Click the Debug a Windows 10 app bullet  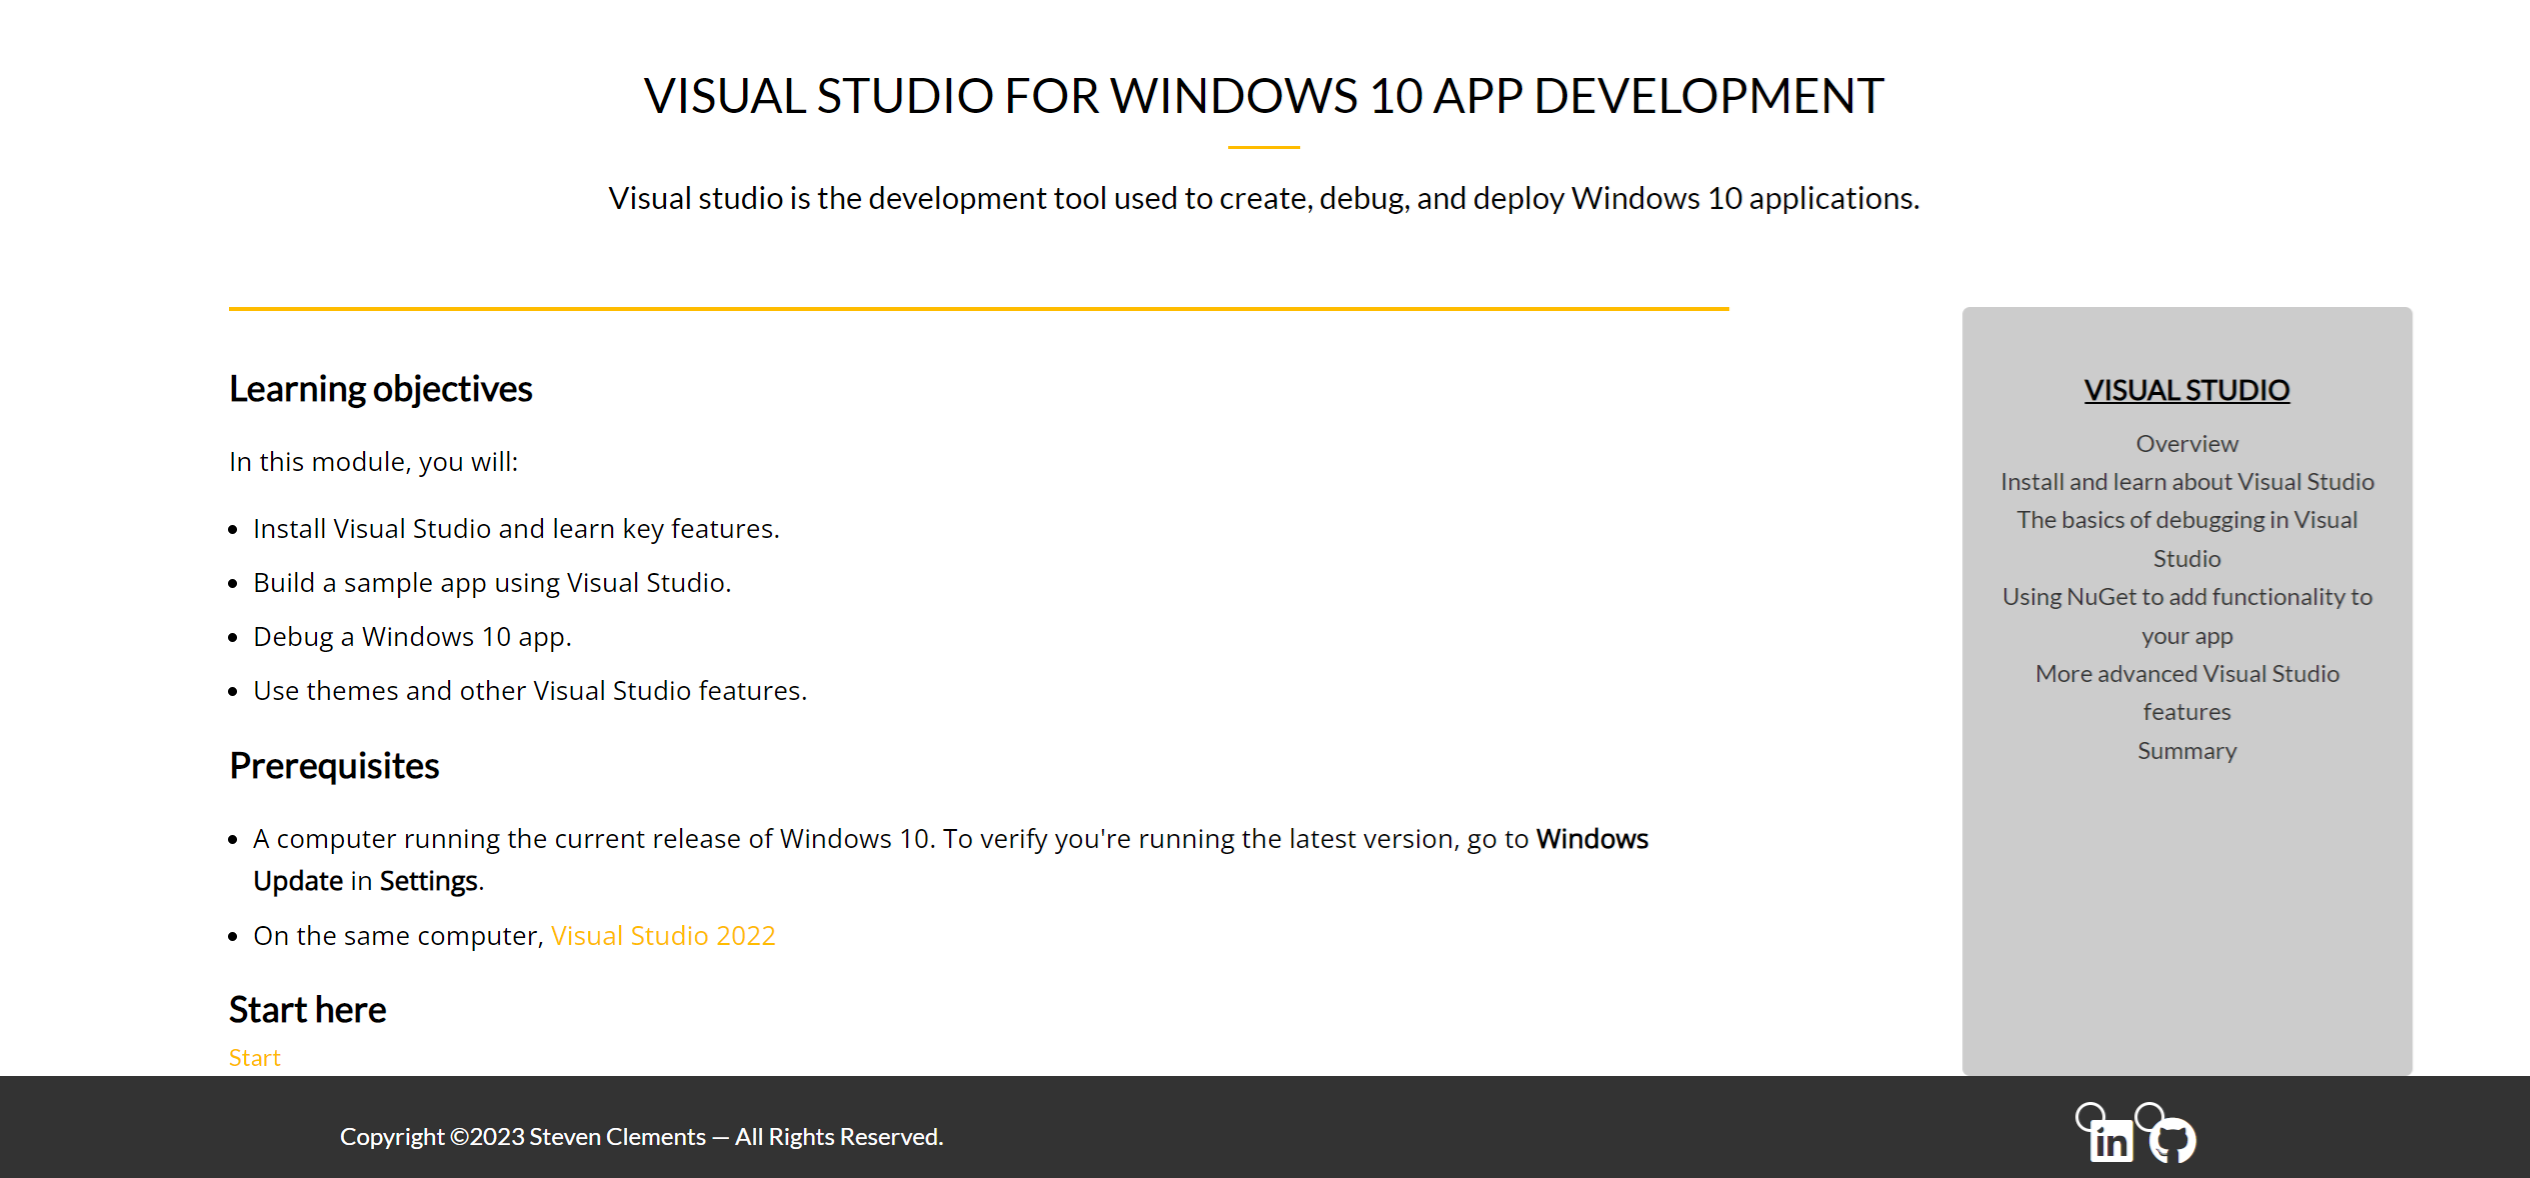413,636
